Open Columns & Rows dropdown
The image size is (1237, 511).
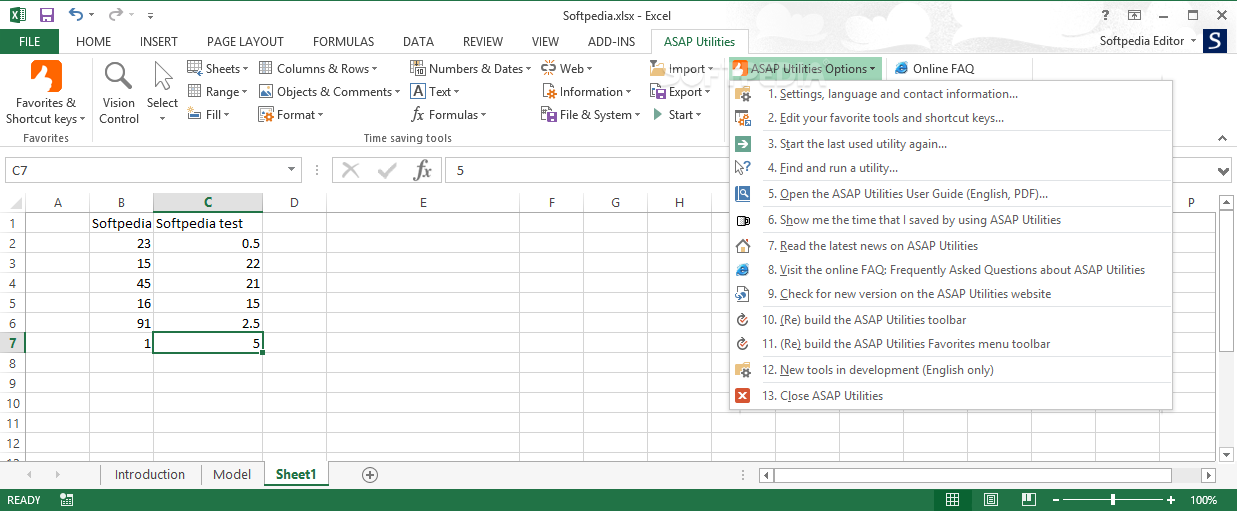318,69
